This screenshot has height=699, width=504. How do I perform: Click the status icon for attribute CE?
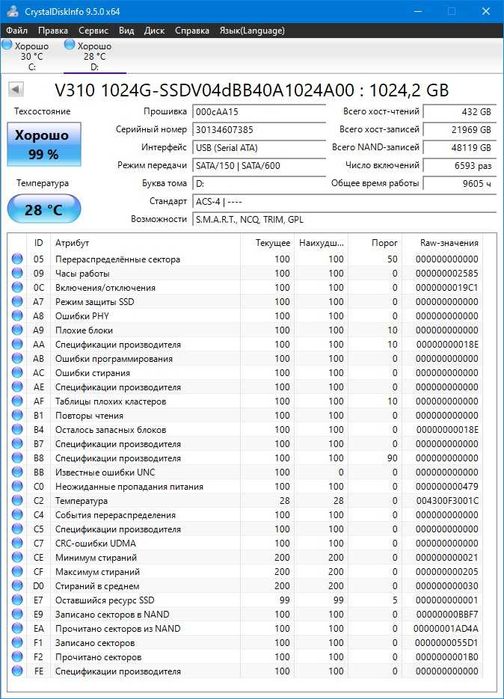pos(17,557)
